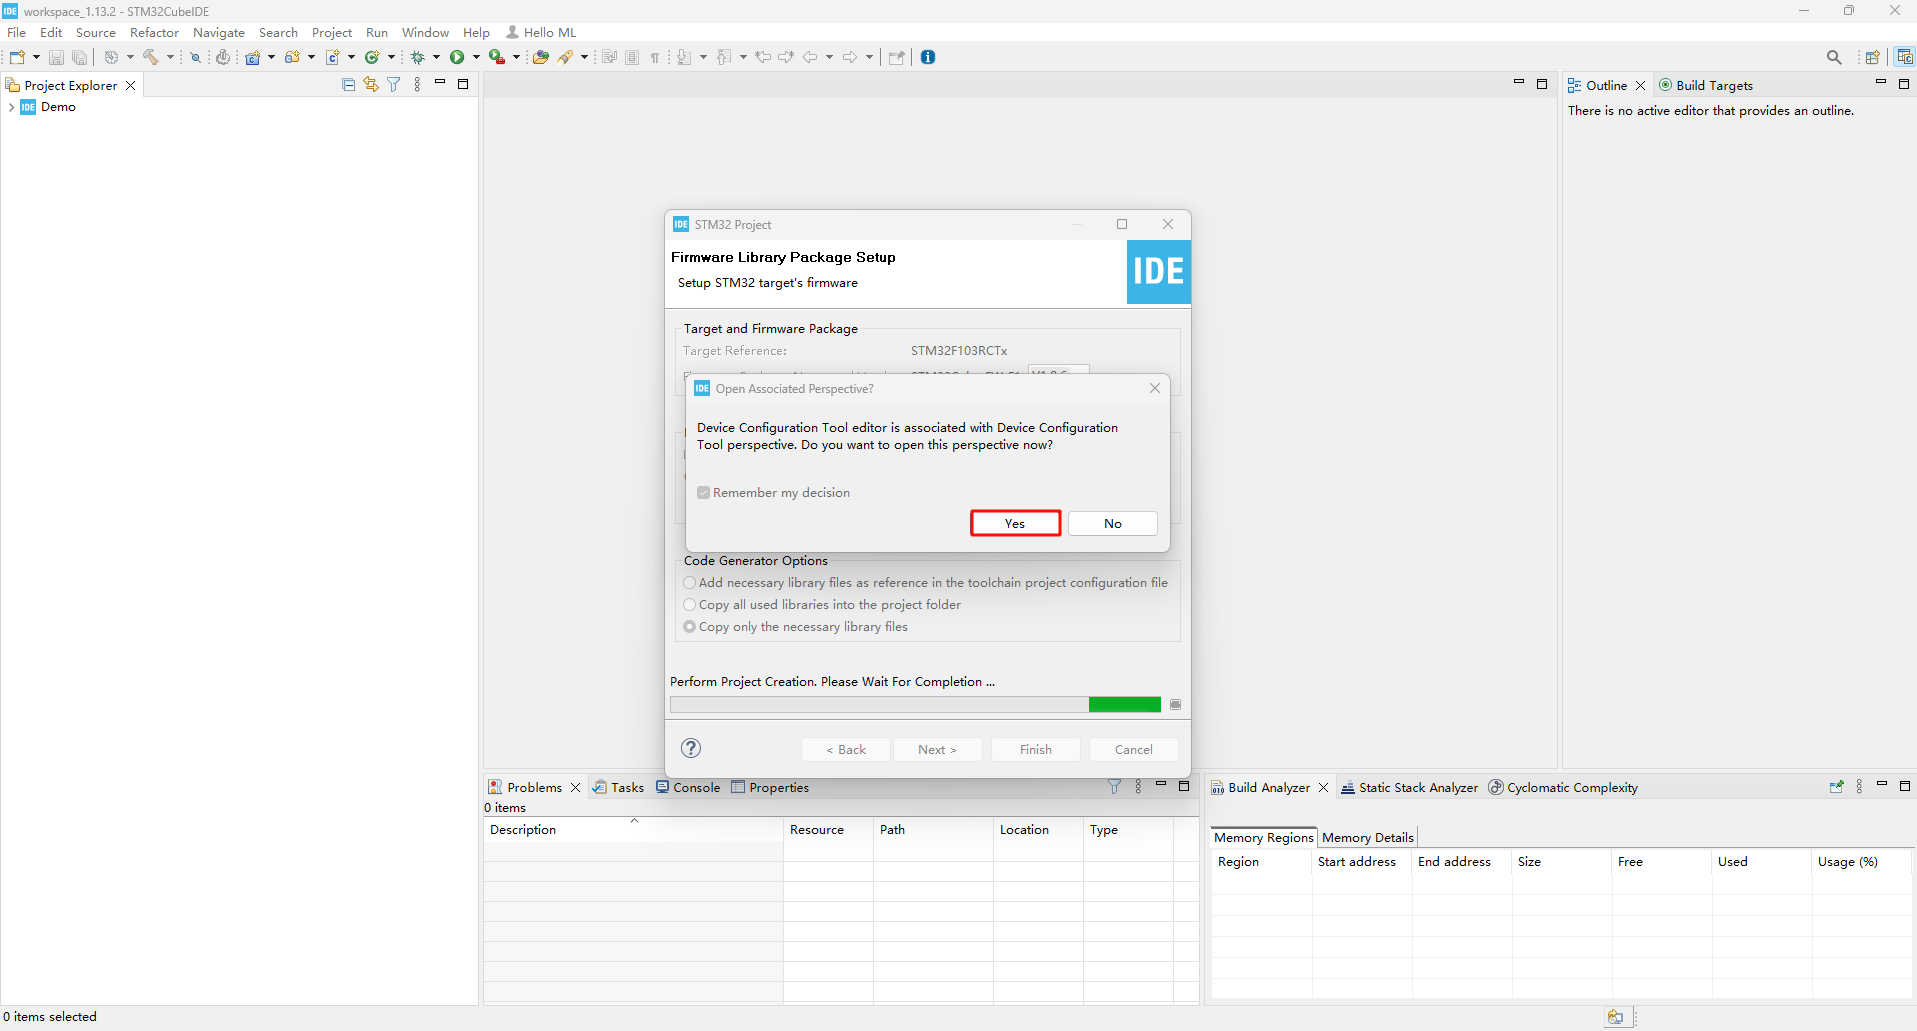
Task: Click Build Analyzer pin/export icon
Action: point(1836,787)
